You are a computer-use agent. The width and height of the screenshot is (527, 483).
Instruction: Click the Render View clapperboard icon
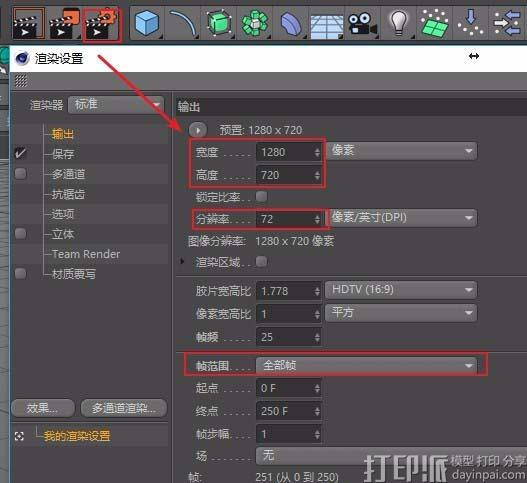tap(29, 24)
